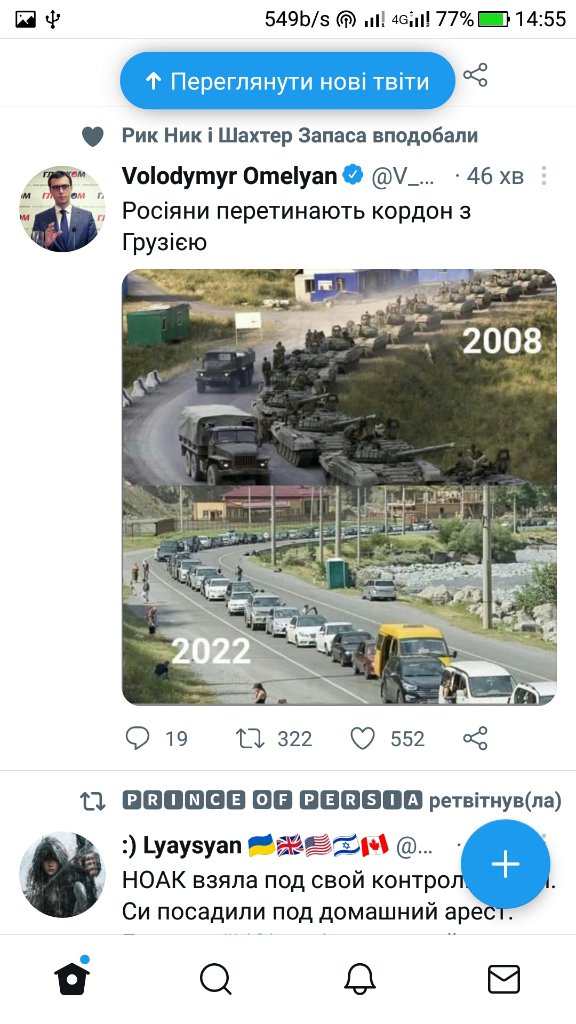Share Omelyan's tweet via share icon
Image resolution: width=576 pixels, height=1024 pixels.
pos(475,738)
